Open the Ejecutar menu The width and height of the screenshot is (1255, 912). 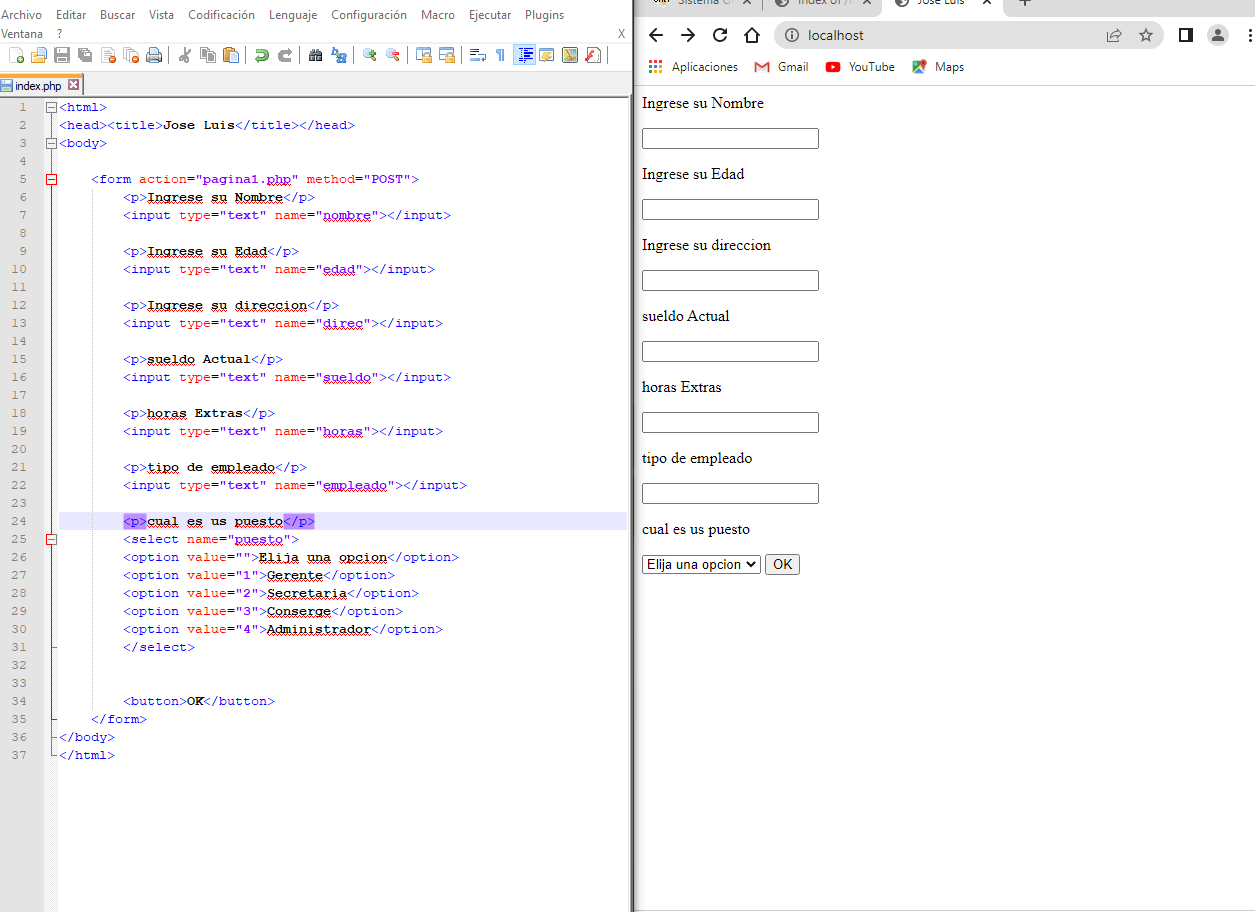(x=490, y=15)
